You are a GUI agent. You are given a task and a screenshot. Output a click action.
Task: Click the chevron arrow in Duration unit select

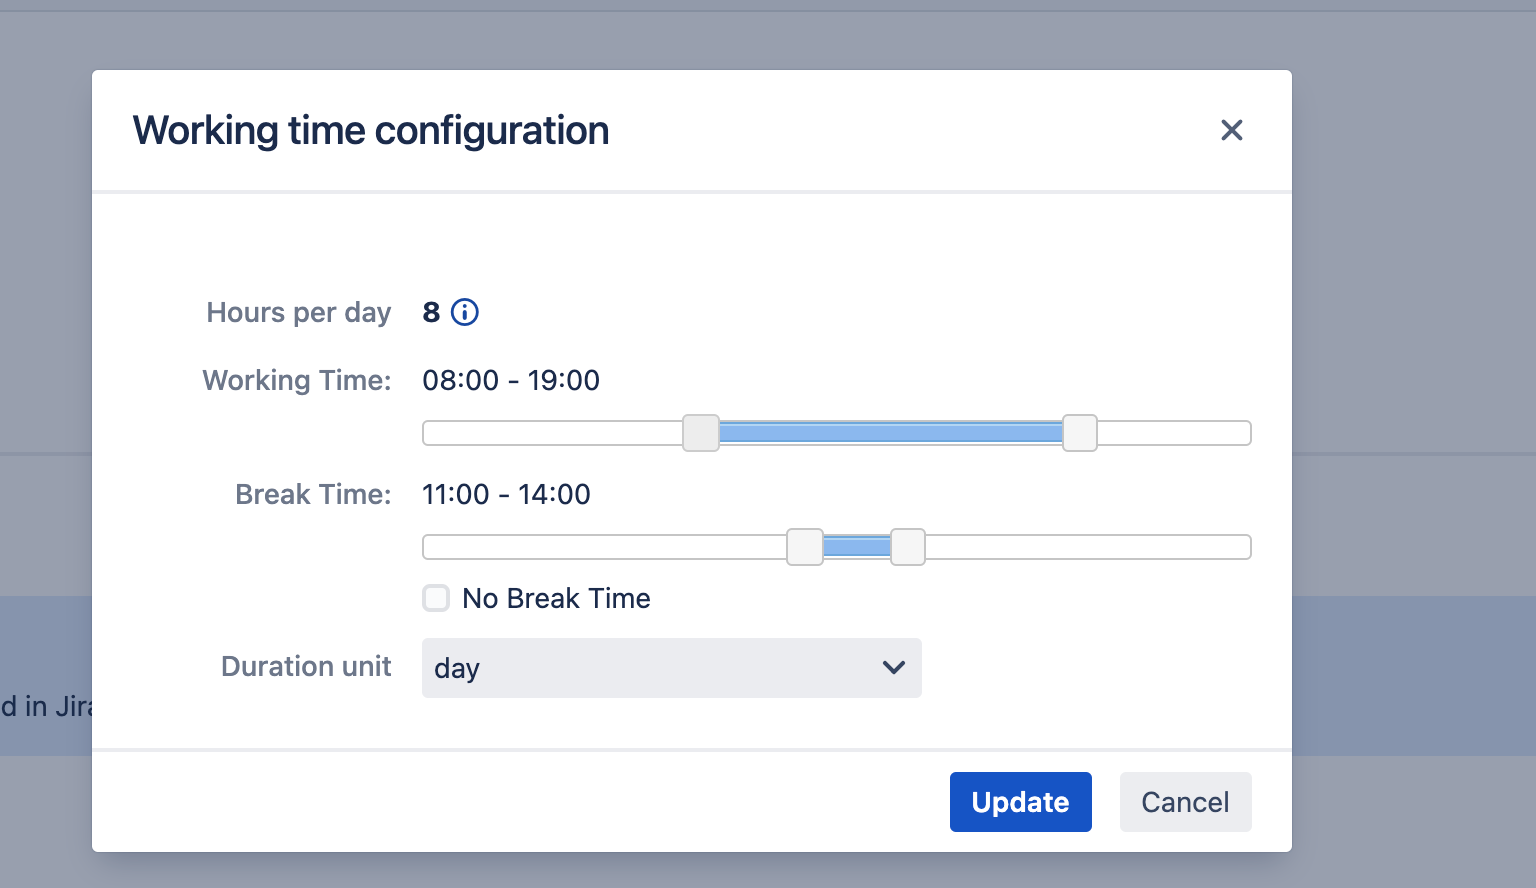click(x=894, y=667)
